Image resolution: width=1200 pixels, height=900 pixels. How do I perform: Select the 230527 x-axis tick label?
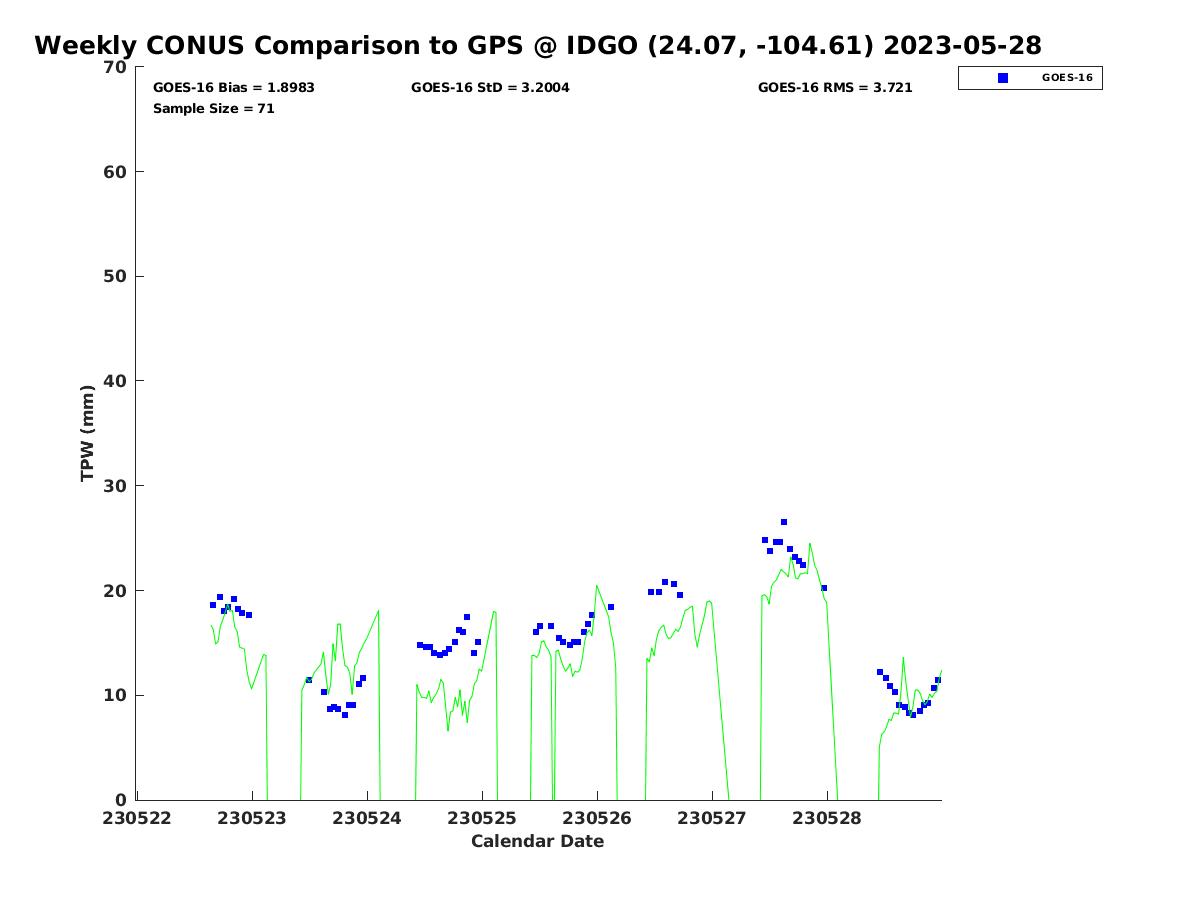[712, 818]
